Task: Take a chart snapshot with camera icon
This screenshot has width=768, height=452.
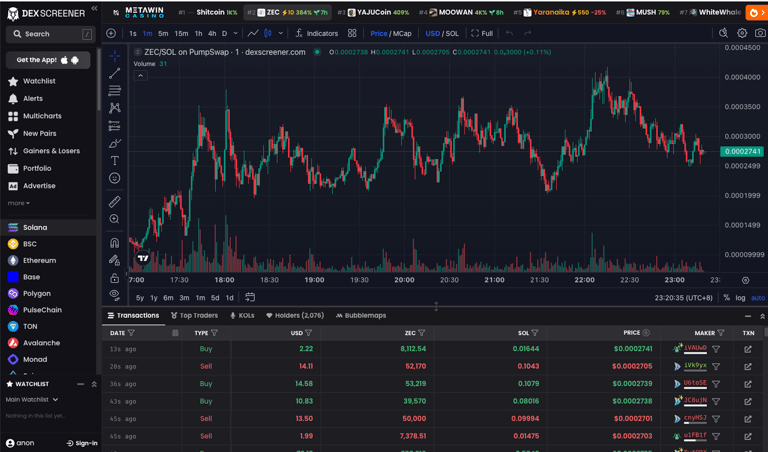Action: (x=760, y=33)
